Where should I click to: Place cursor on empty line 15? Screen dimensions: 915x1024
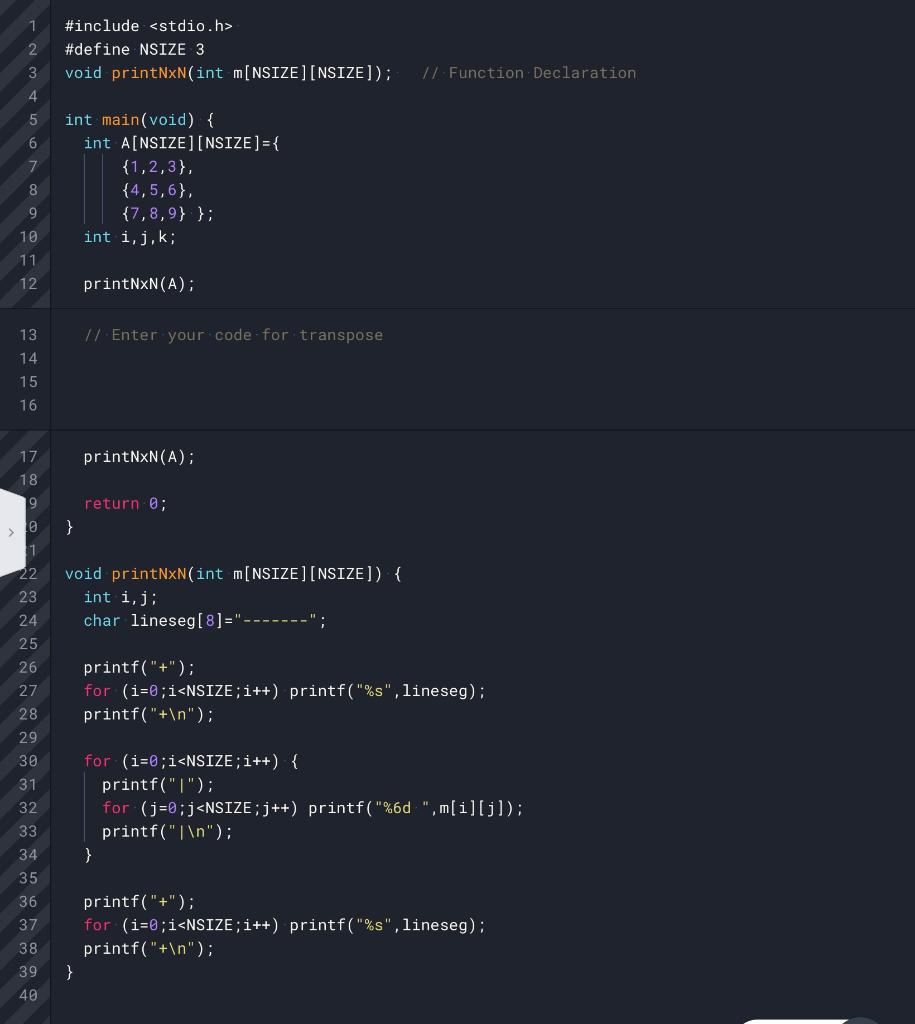(x=482, y=382)
